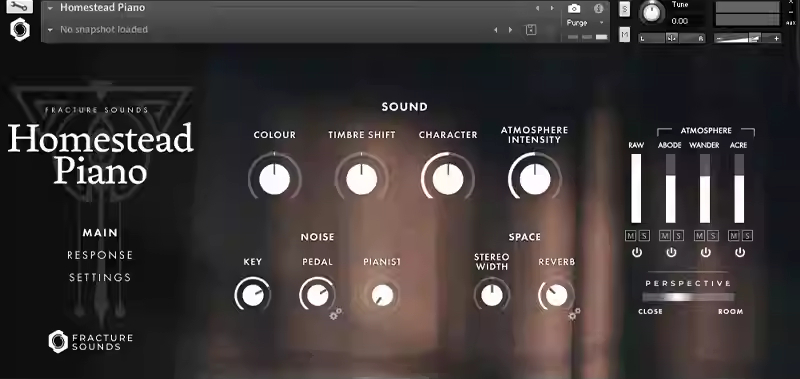
Task: Toggle RAW channel power button
Action: coord(637,252)
